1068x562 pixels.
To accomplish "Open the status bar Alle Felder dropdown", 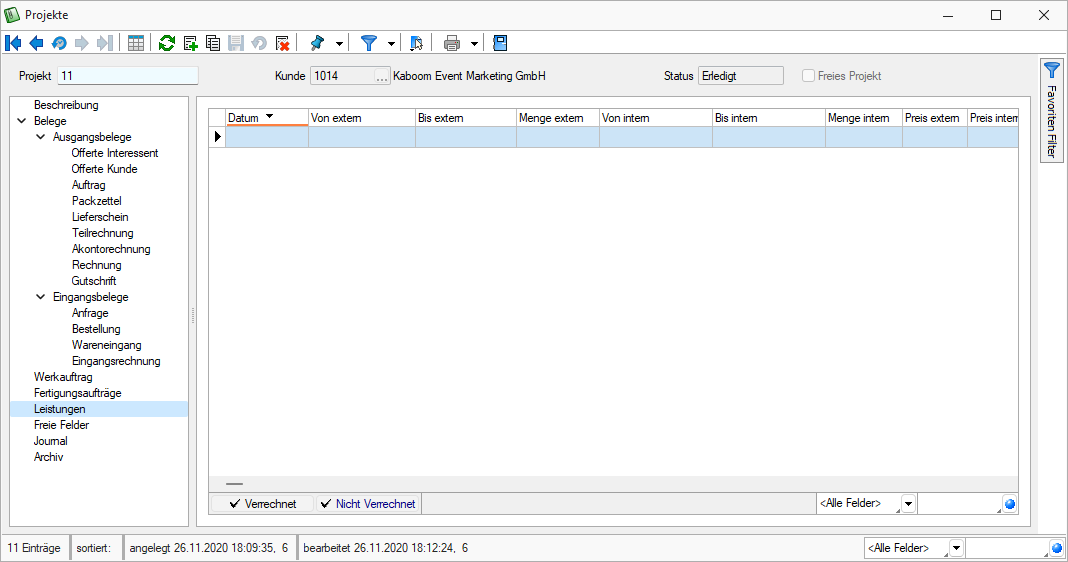I will click(956, 548).
